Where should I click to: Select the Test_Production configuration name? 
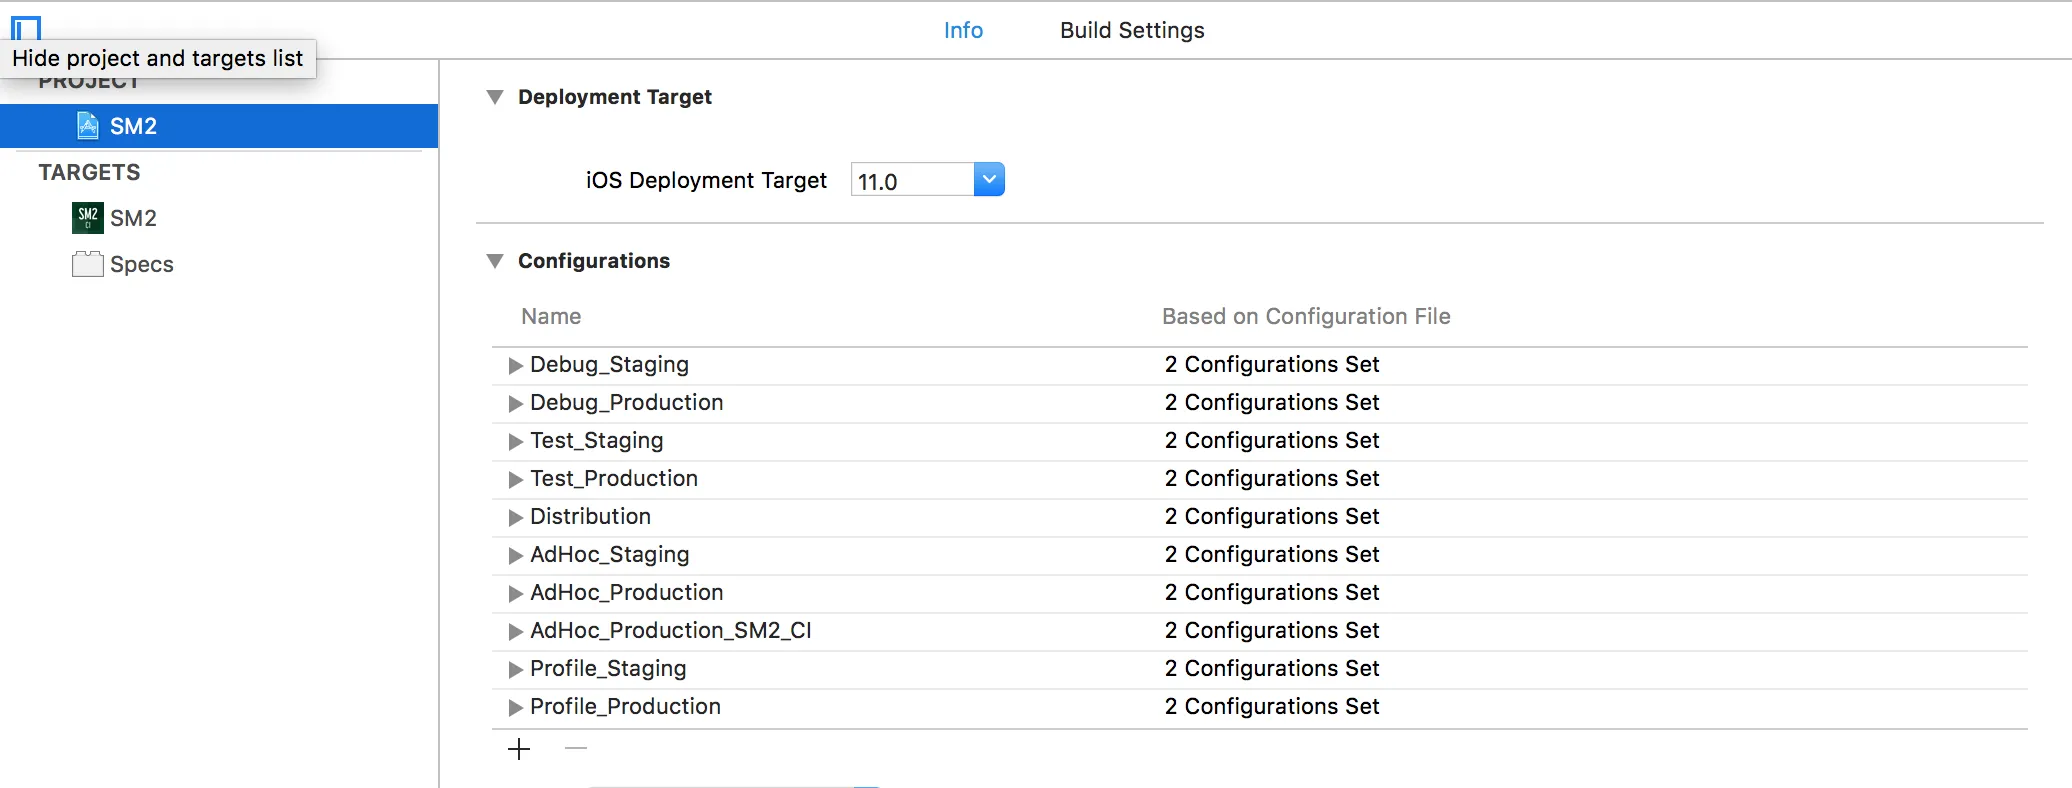pyautogui.click(x=614, y=479)
